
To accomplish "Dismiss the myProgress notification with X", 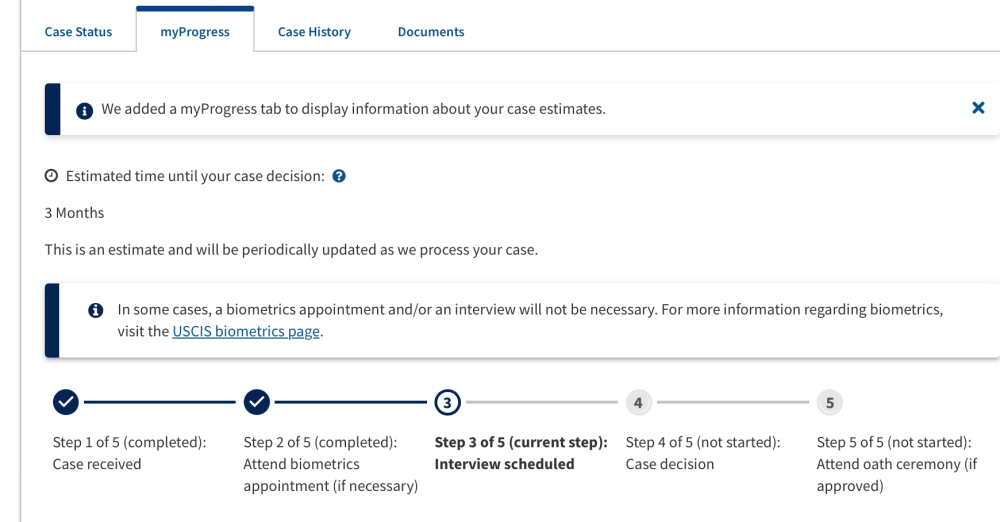I will pos(978,108).
